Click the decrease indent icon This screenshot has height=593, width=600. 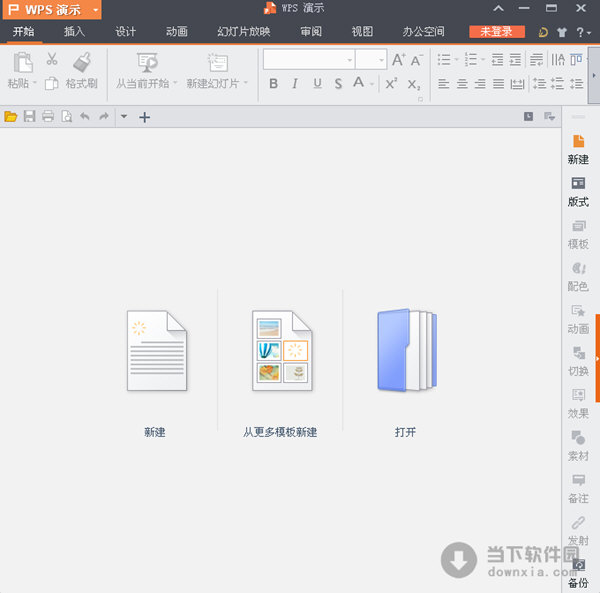point(497,60)
